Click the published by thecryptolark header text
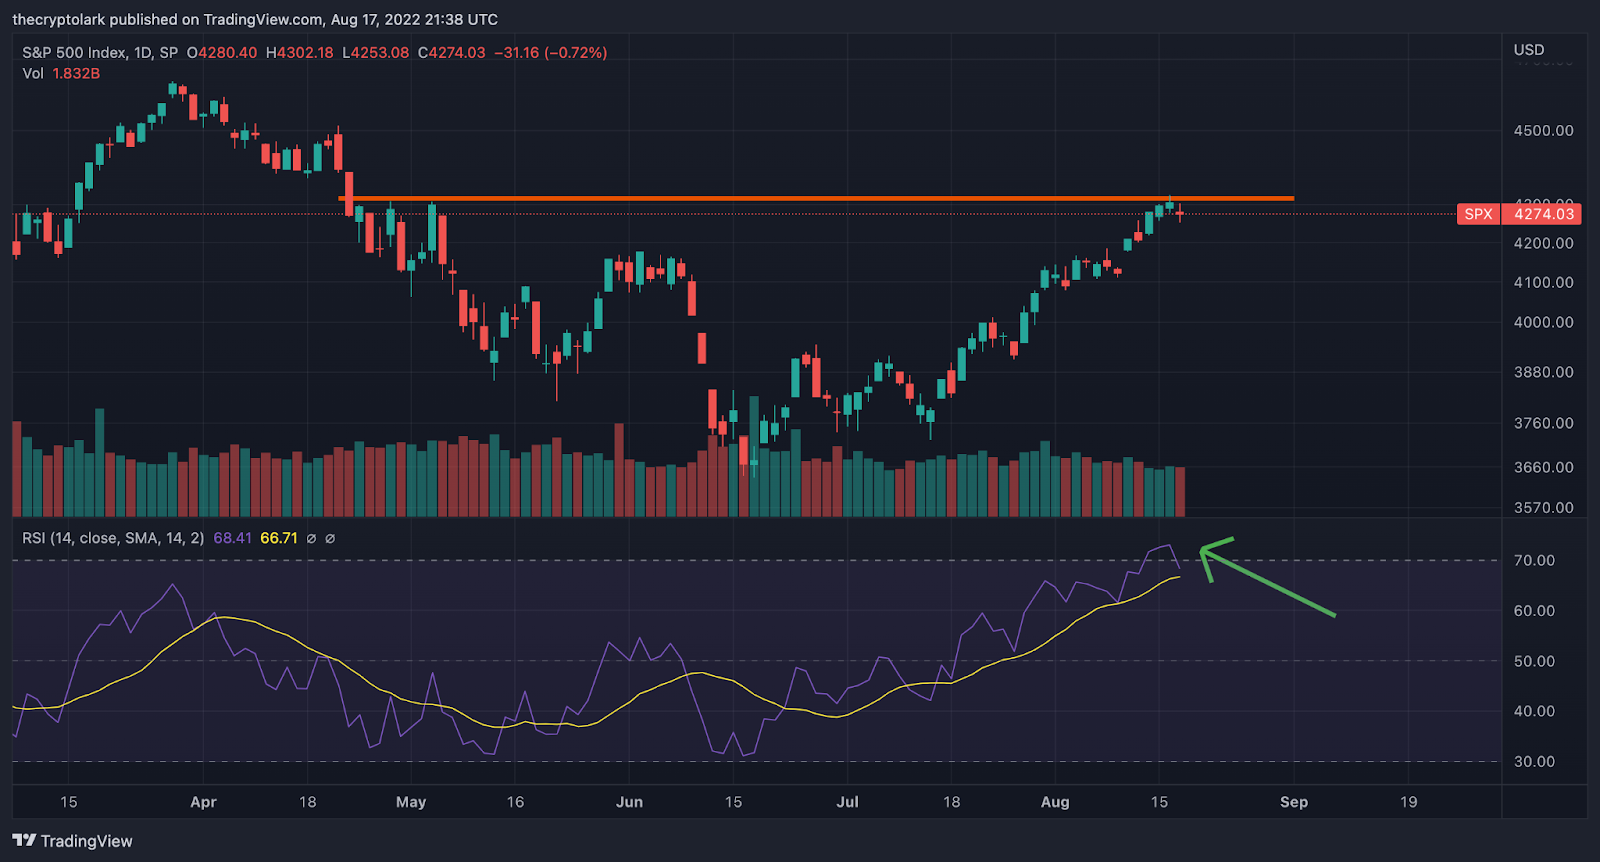The width and height of the screenshot is (1600, 862). pos(255,19)
